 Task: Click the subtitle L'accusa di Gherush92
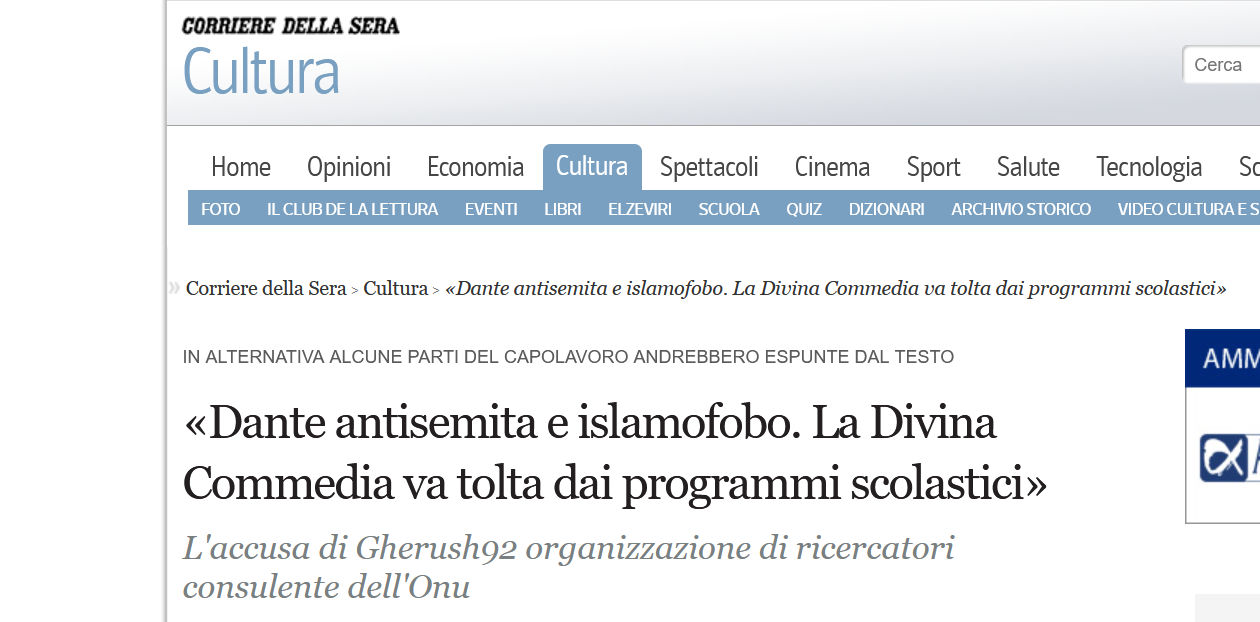(x=568, y=567)
